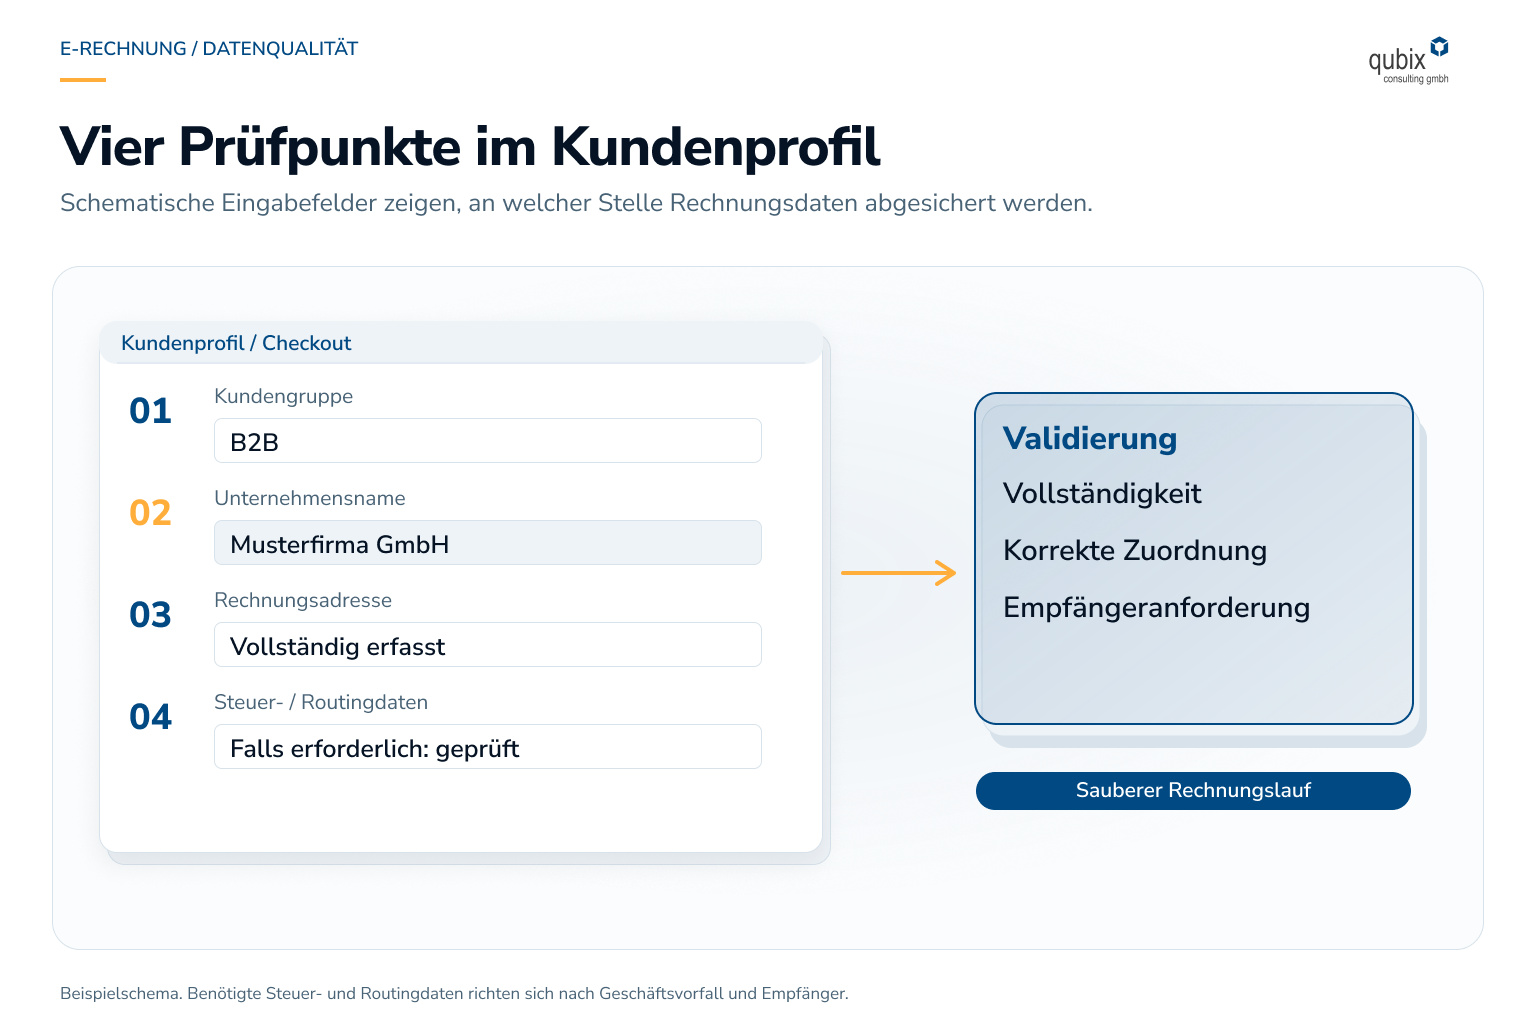This screenshot has height=1024, width=1536.
Task: Click the Steuer- / Routingdaten field
Action: click(x=488, y=747)
